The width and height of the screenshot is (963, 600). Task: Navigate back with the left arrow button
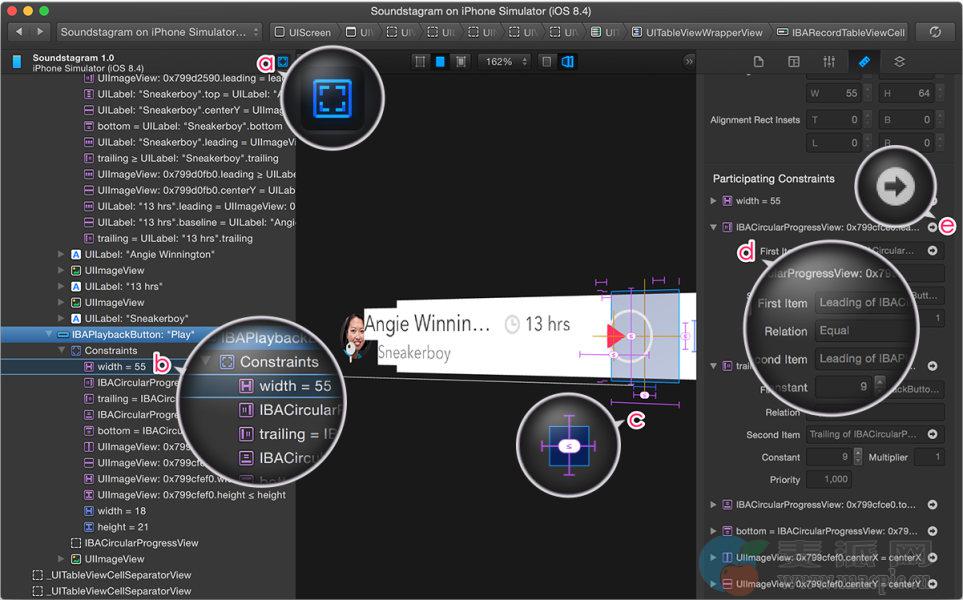coord(19,32)
